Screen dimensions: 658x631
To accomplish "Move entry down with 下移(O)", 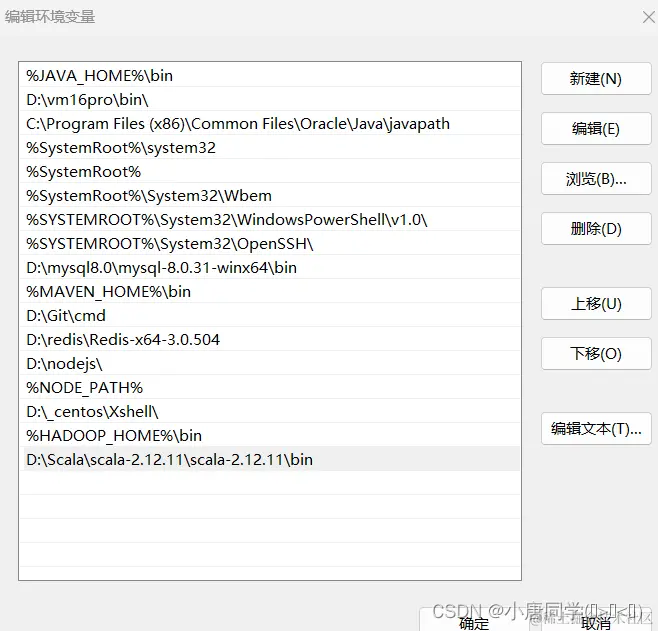I will pyautogui.click(x=596, y=353).
